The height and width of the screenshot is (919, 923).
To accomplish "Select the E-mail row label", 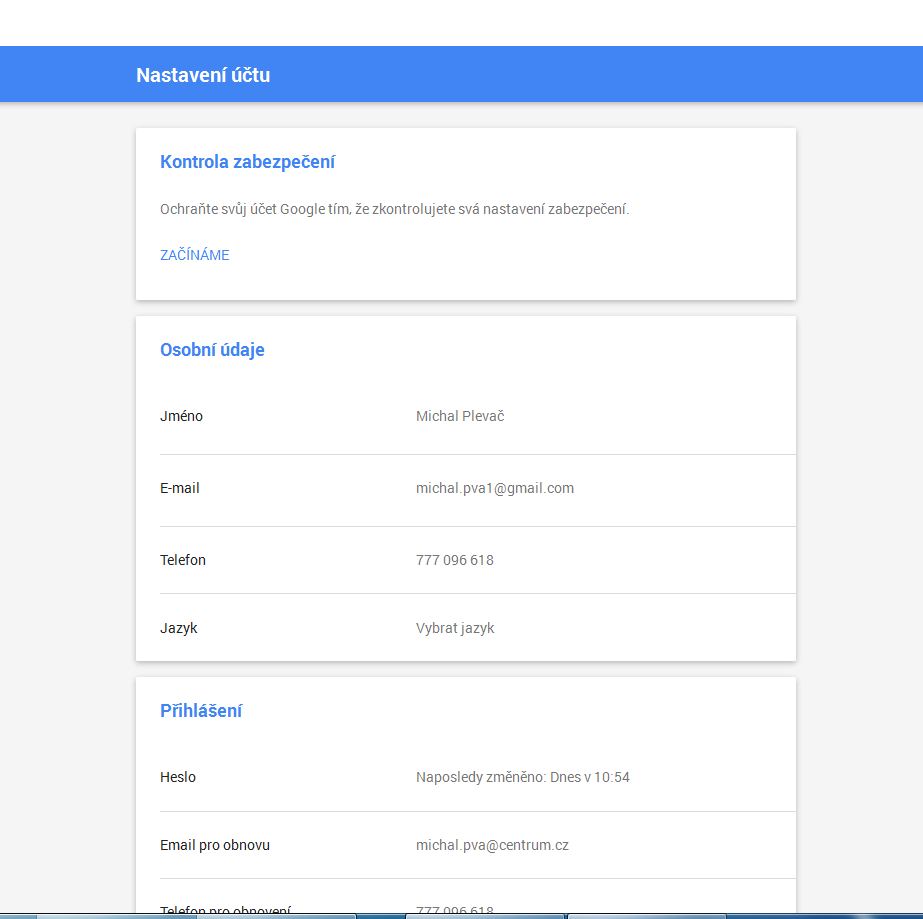I will (180, 488).
